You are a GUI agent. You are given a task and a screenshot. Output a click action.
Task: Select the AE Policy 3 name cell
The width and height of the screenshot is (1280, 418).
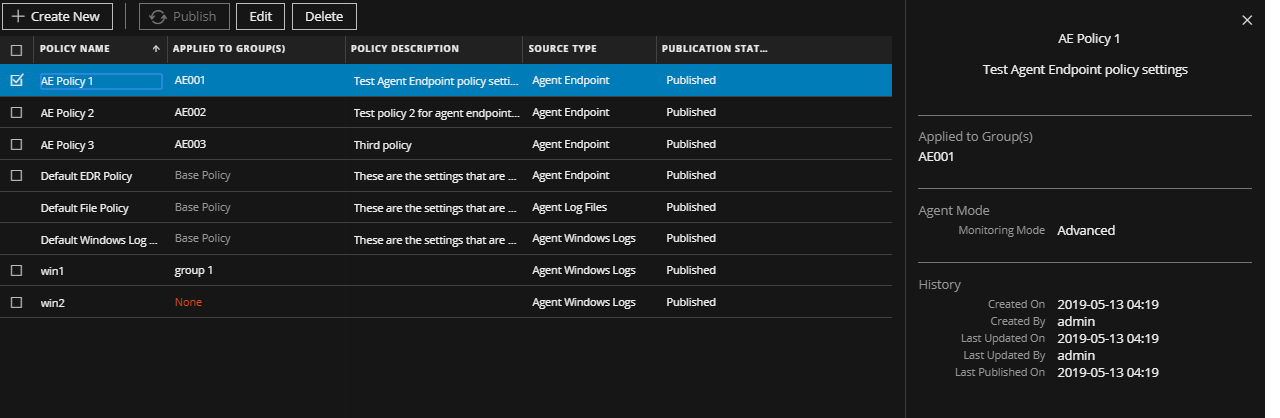pyautogui.click(x=67, y=145)
